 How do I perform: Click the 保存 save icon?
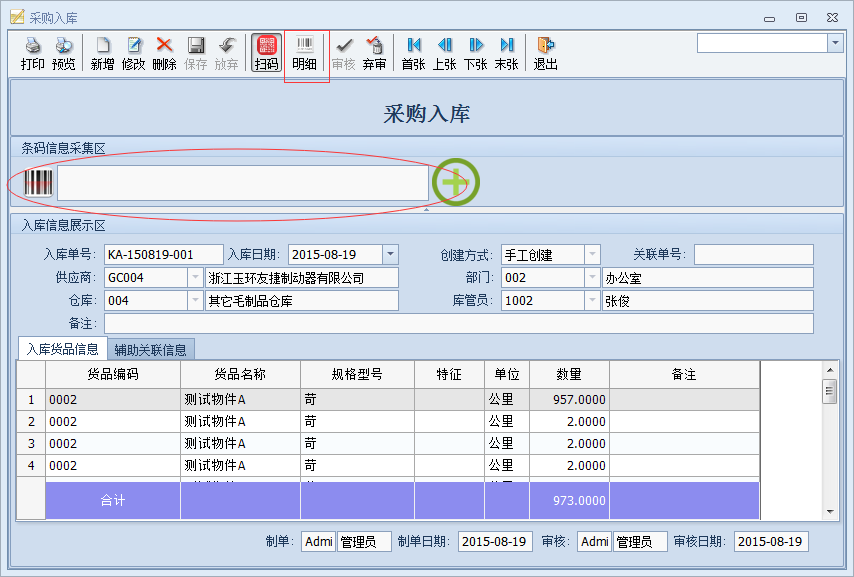pos(196,53)
